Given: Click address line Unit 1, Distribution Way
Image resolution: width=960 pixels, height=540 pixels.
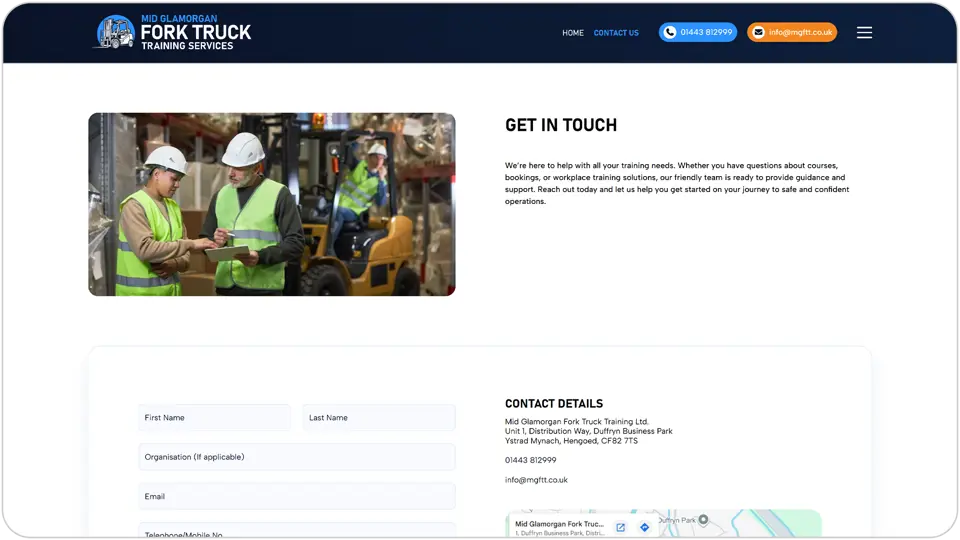Looking at the screenshot, I should click(x=588, y=431).
